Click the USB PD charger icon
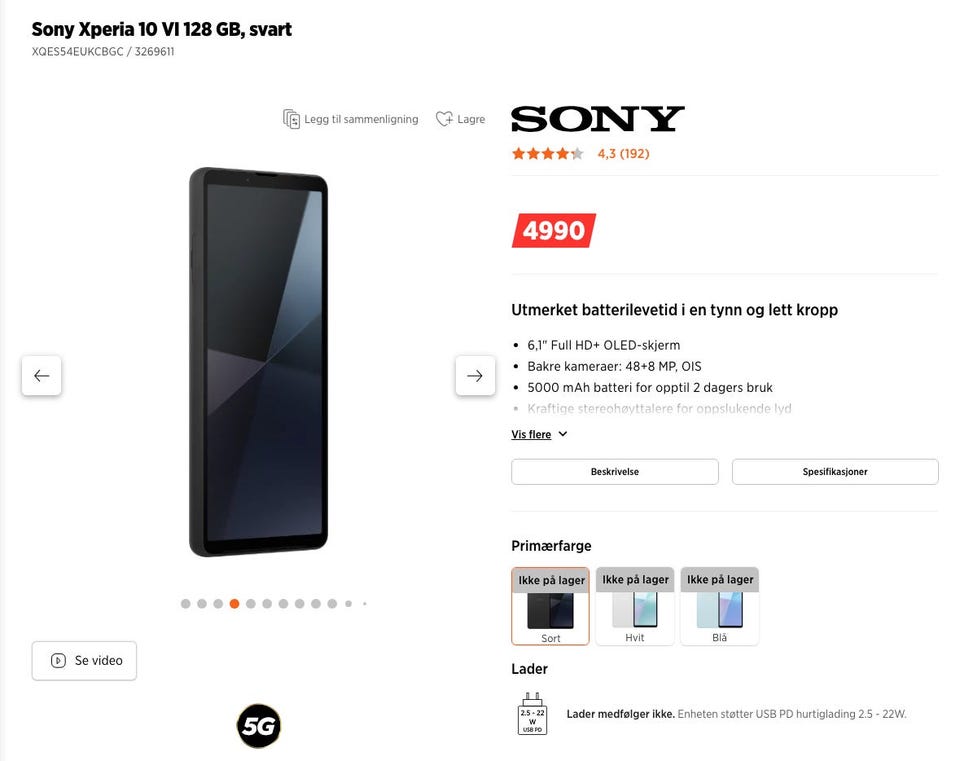Image resolution: width=960 pixels, height=761 pixels. click(x=532, y=714)
